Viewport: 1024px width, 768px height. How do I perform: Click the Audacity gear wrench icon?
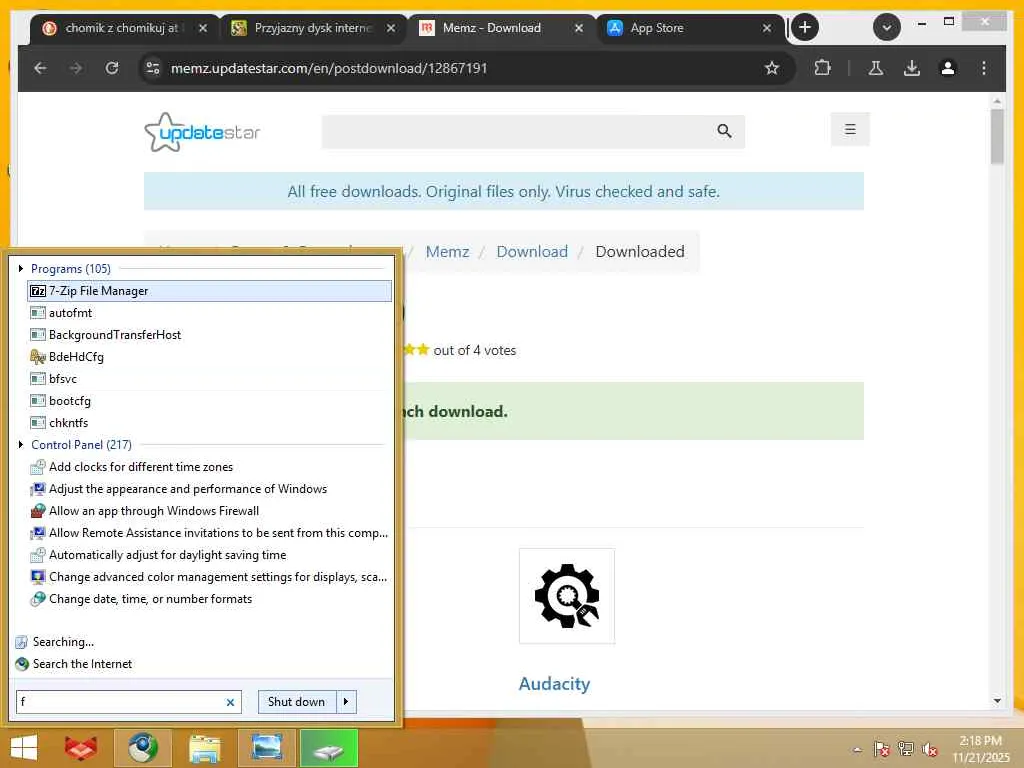click(566, 596)
